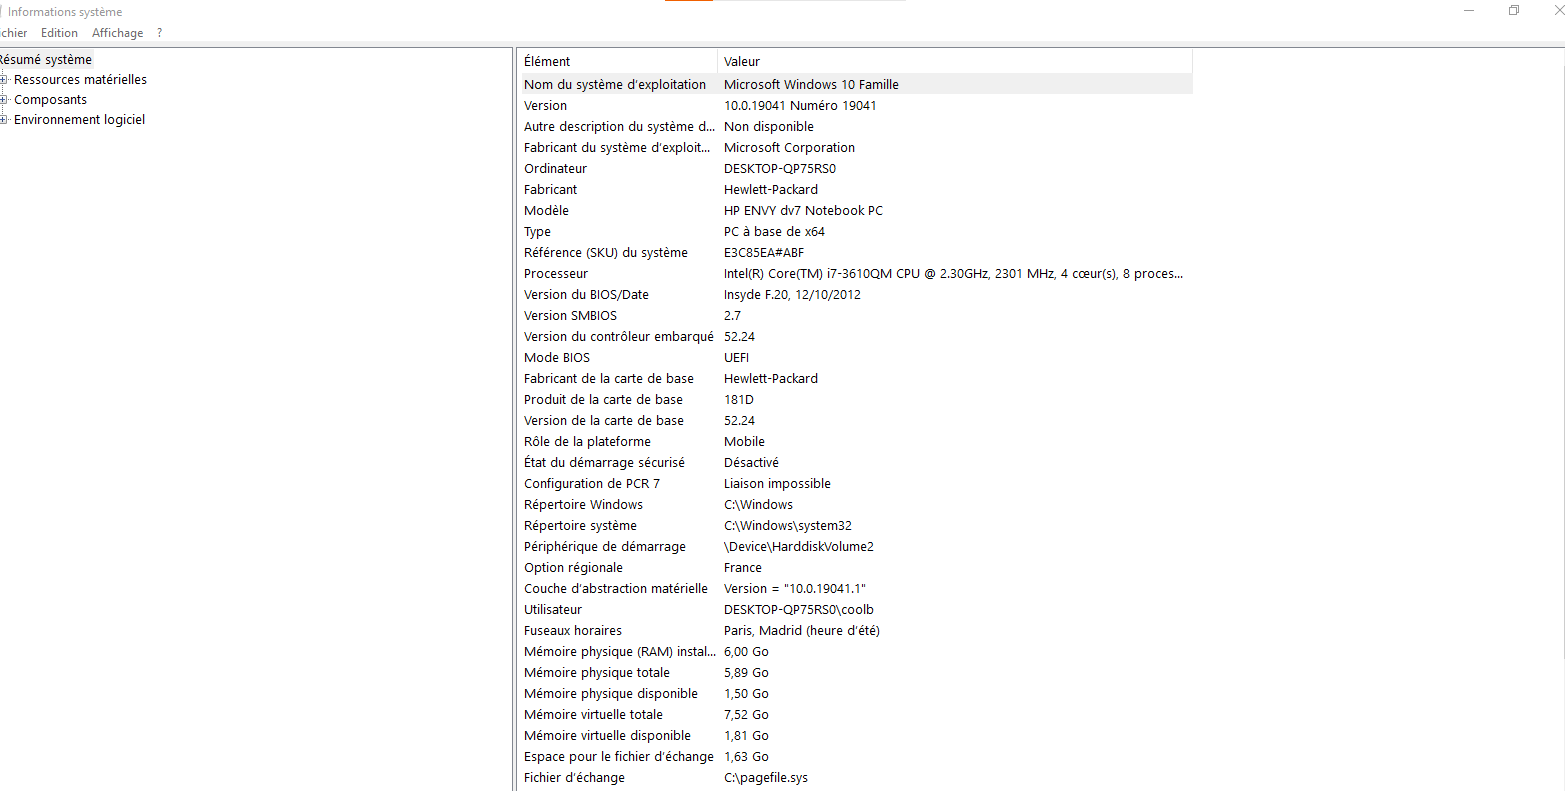The width and height of the screenshot is (1565, 791).
Task: Select the Configuration de PCR 7 row
Action: (855, 484)
